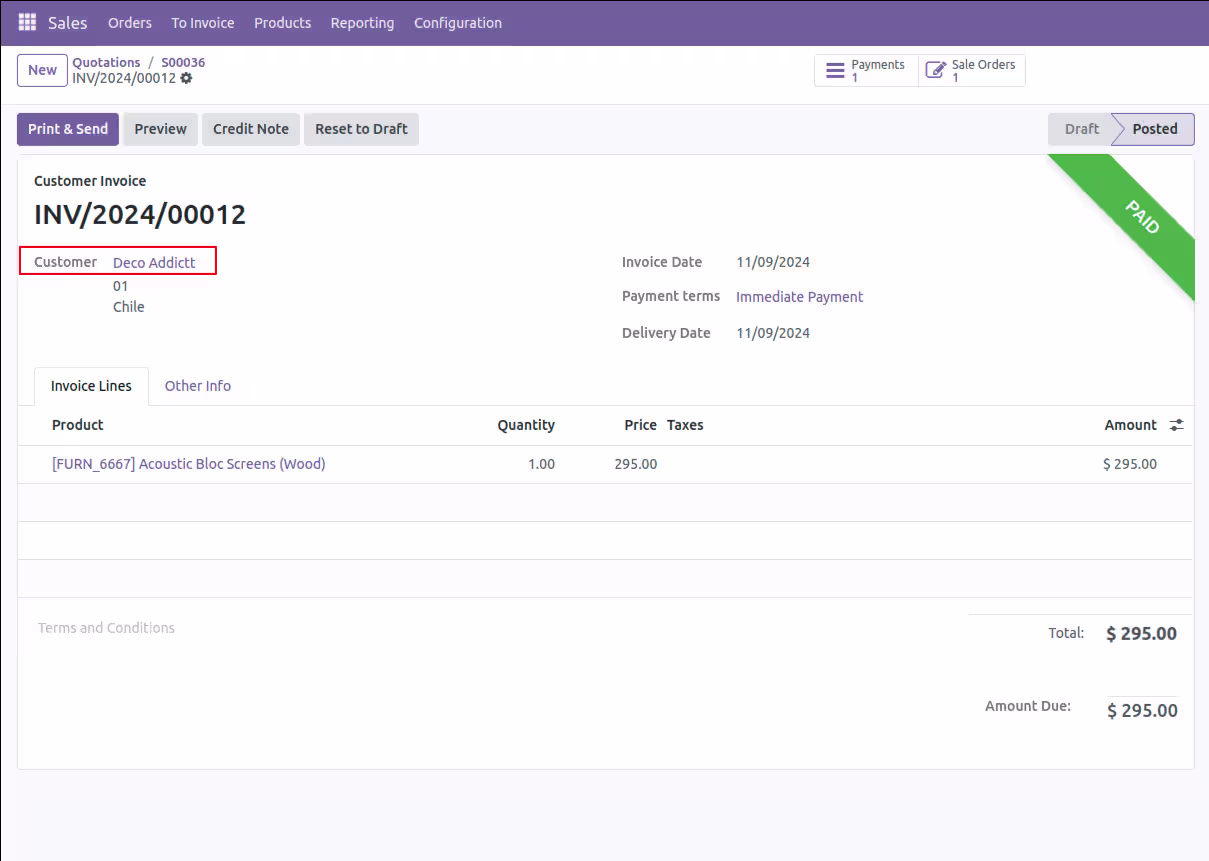Click the line amount $ 295.00
The width and height of the screenshot is (1209, 861).
click(x=1130, y=464)
